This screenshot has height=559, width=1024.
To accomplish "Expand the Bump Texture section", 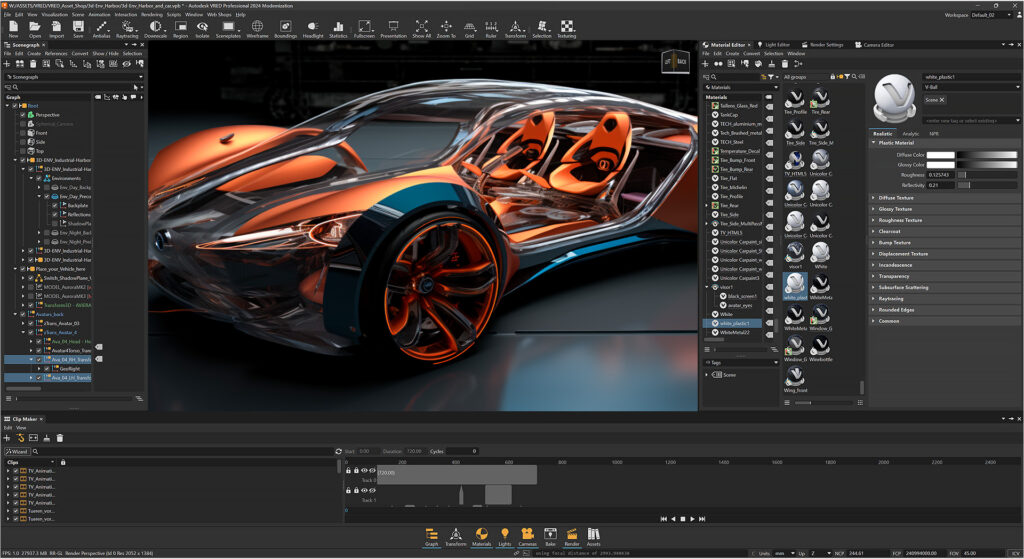I will [873, 243].
